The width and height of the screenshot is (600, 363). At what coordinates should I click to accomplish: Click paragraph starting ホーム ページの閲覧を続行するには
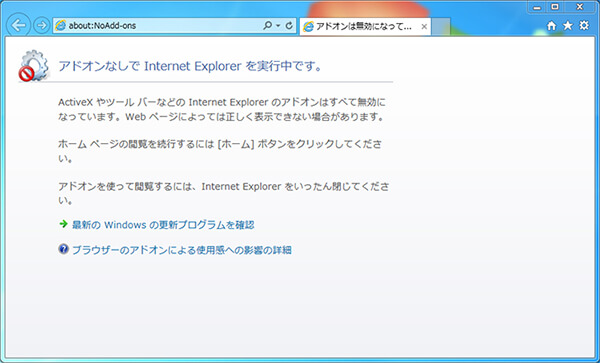[x=220, y=151]
